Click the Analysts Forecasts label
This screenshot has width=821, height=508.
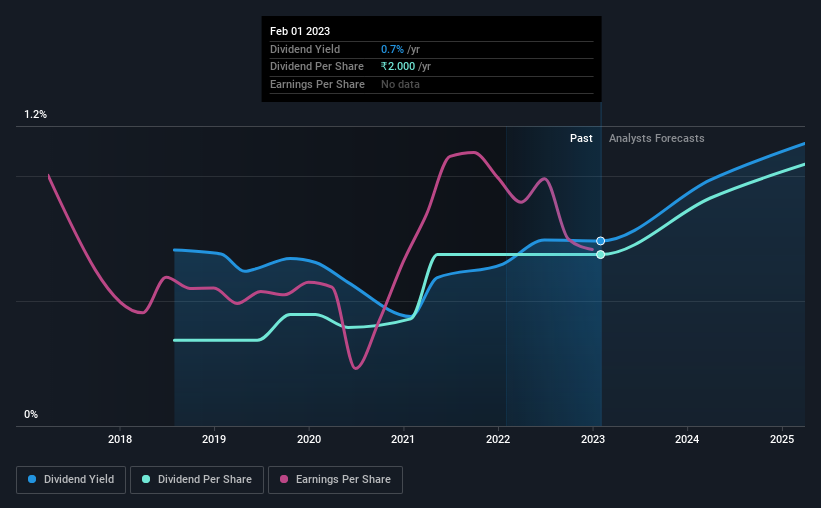tap(657, 138)
